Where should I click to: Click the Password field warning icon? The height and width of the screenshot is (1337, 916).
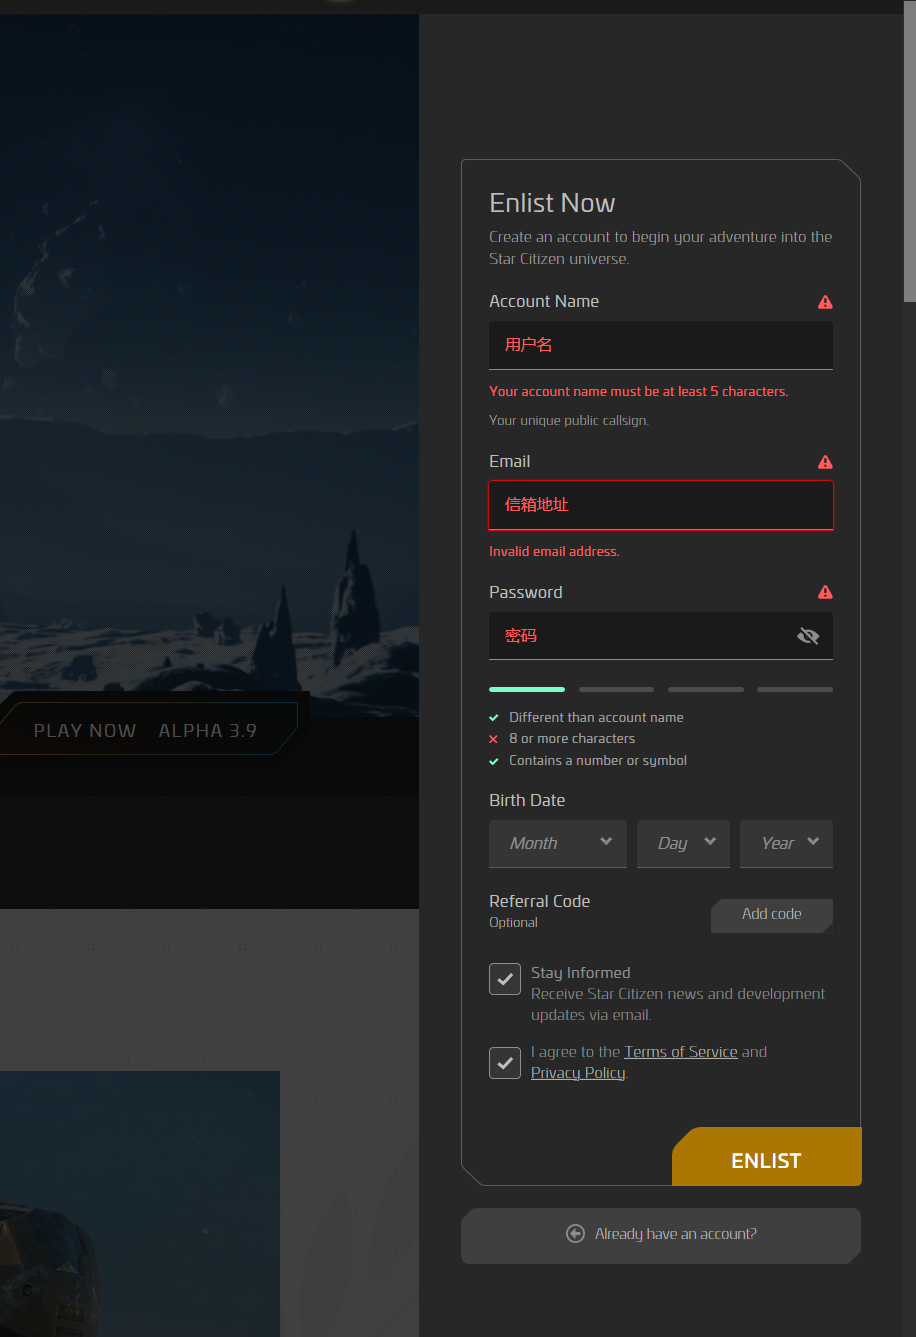[825, 592]
